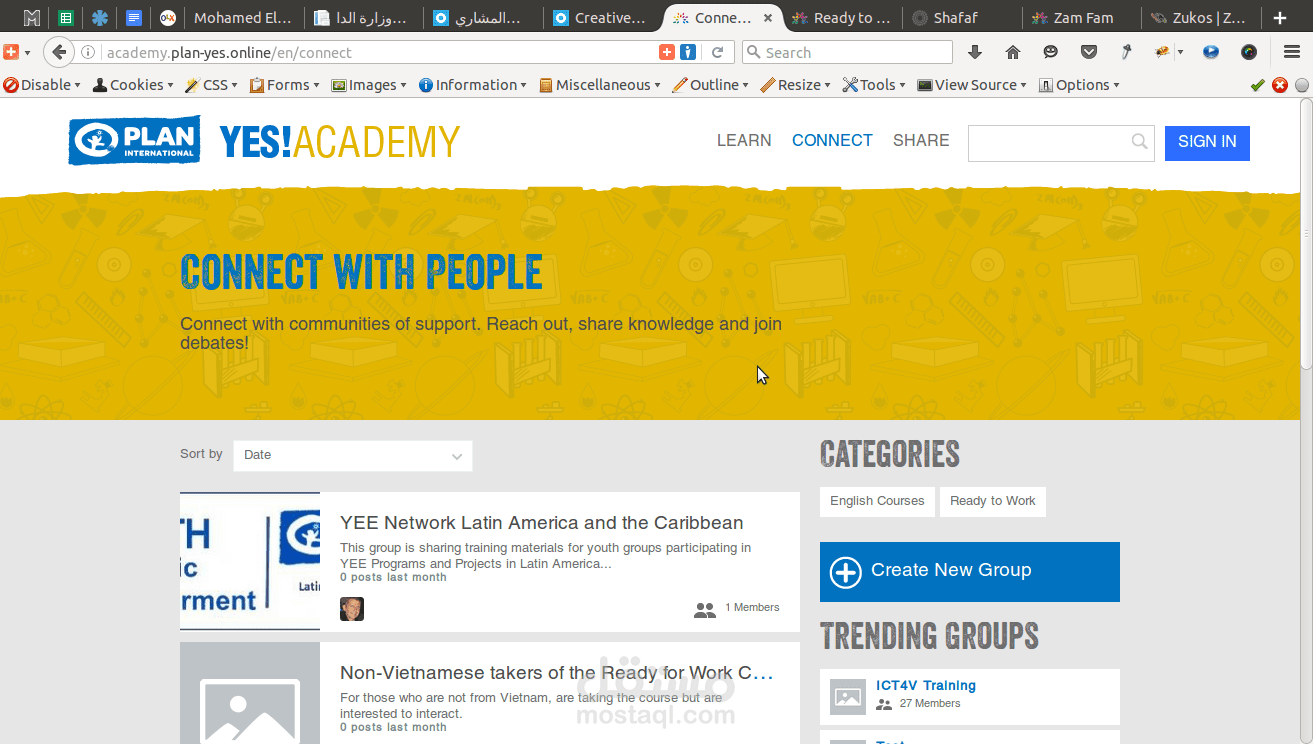1313x744 pixels.
Task: Go to the CONNECT section
Action: pyautogui.click(x=832, y=141)
